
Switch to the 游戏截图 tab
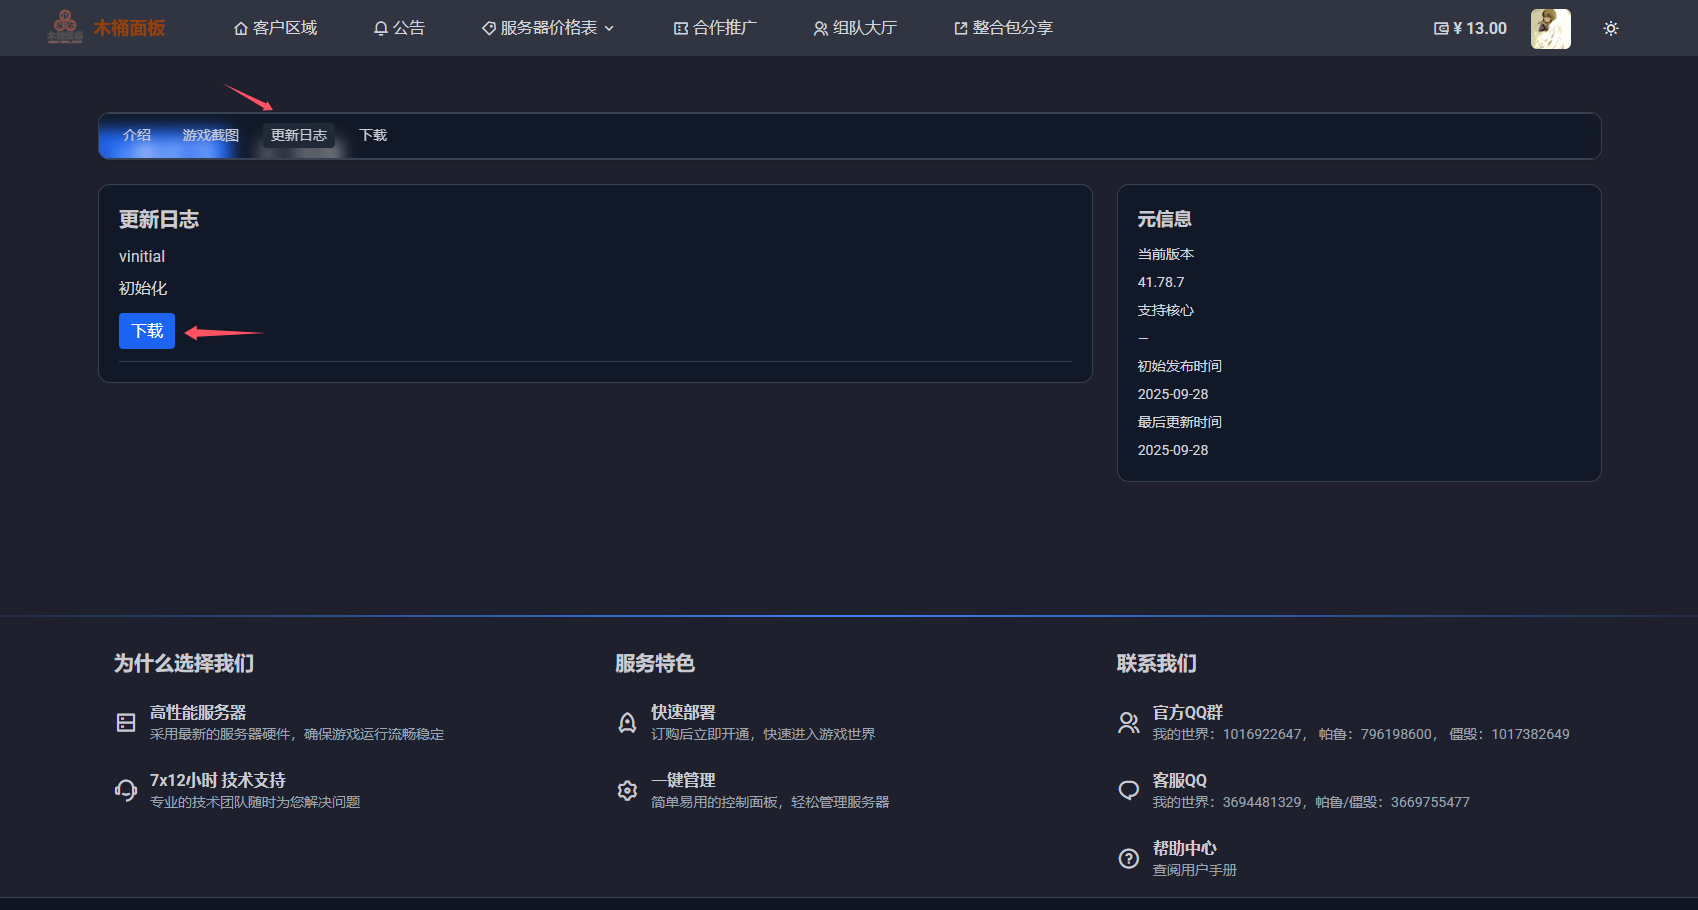[210, 135]
